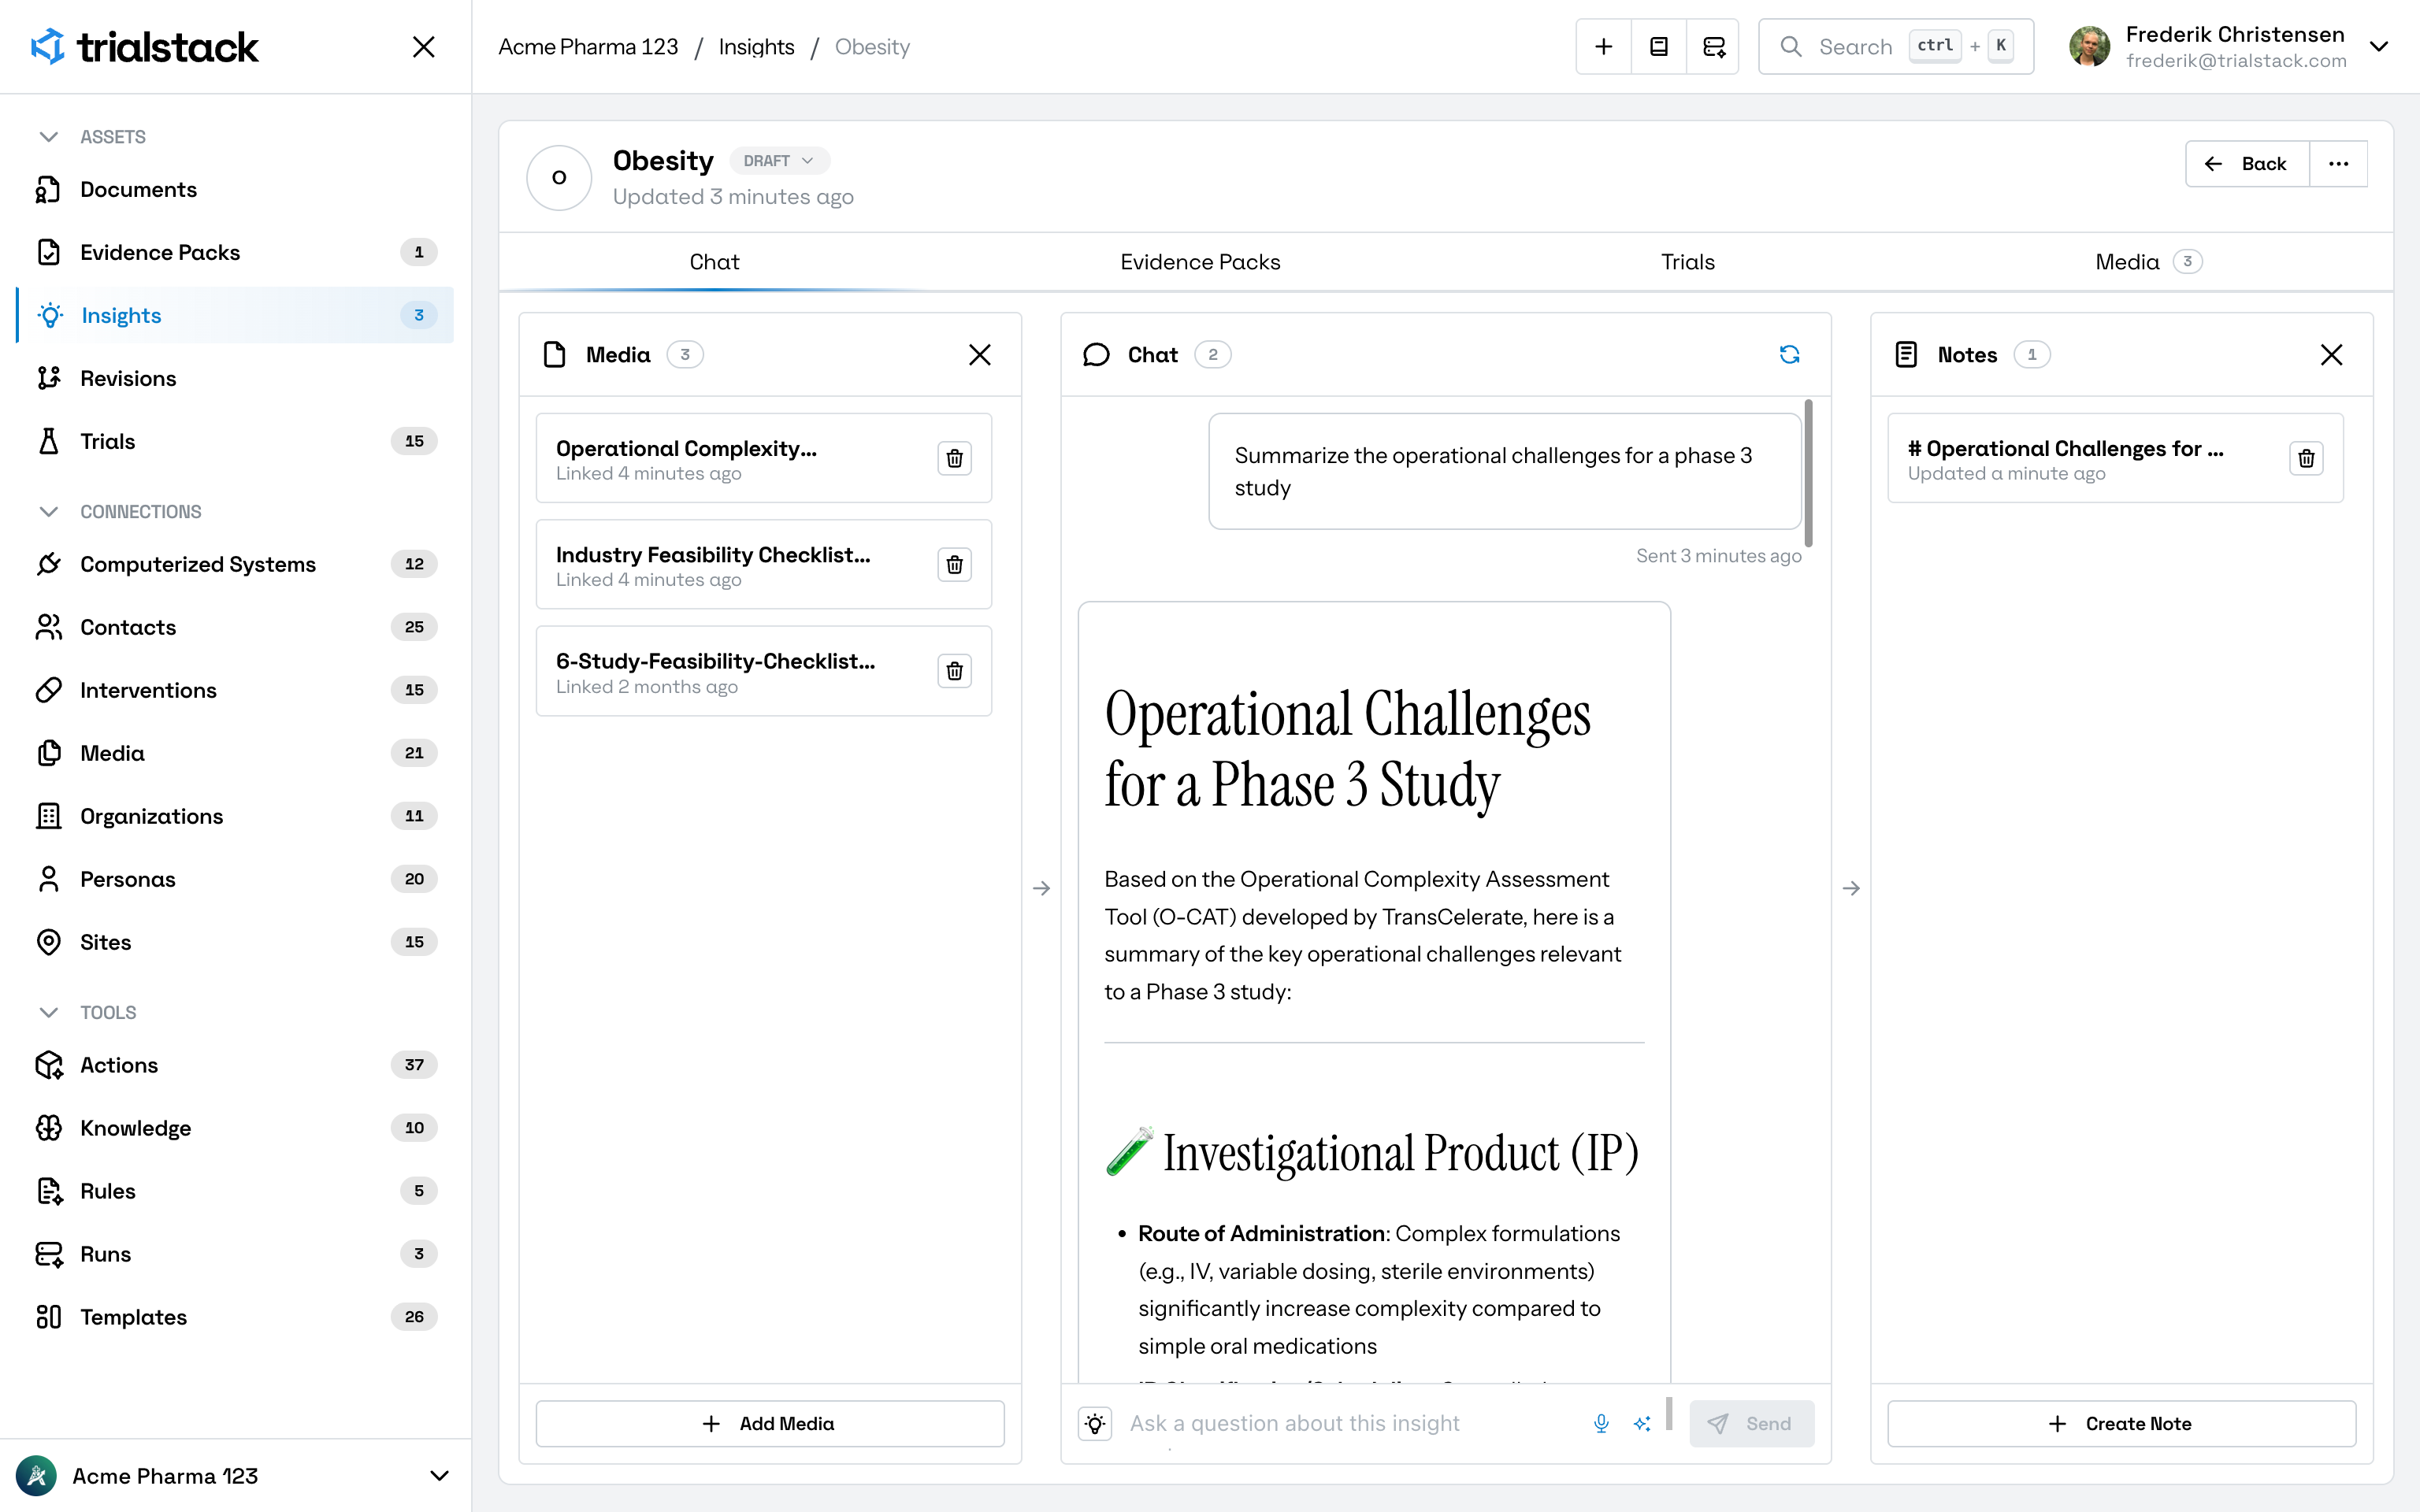The height and width of the screenshot is (1512, 2420).
Task: Delete the Industry Feasibility Checklist media
Action: coord(954,565)
